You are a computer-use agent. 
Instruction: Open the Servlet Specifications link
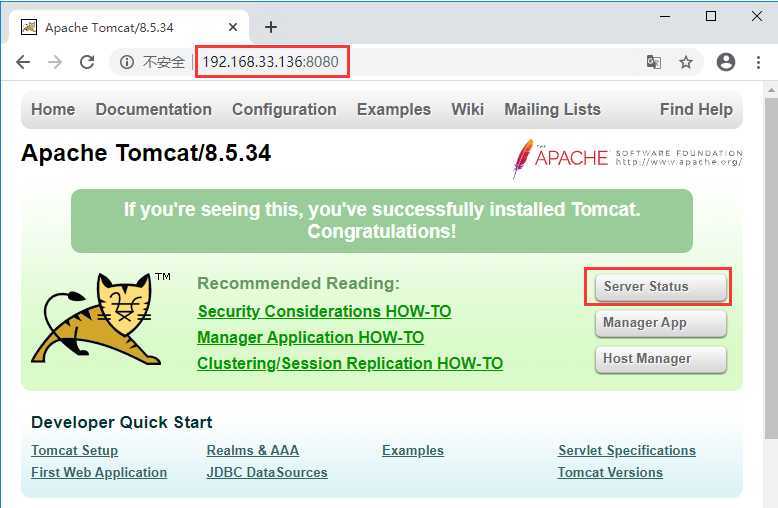627,450
